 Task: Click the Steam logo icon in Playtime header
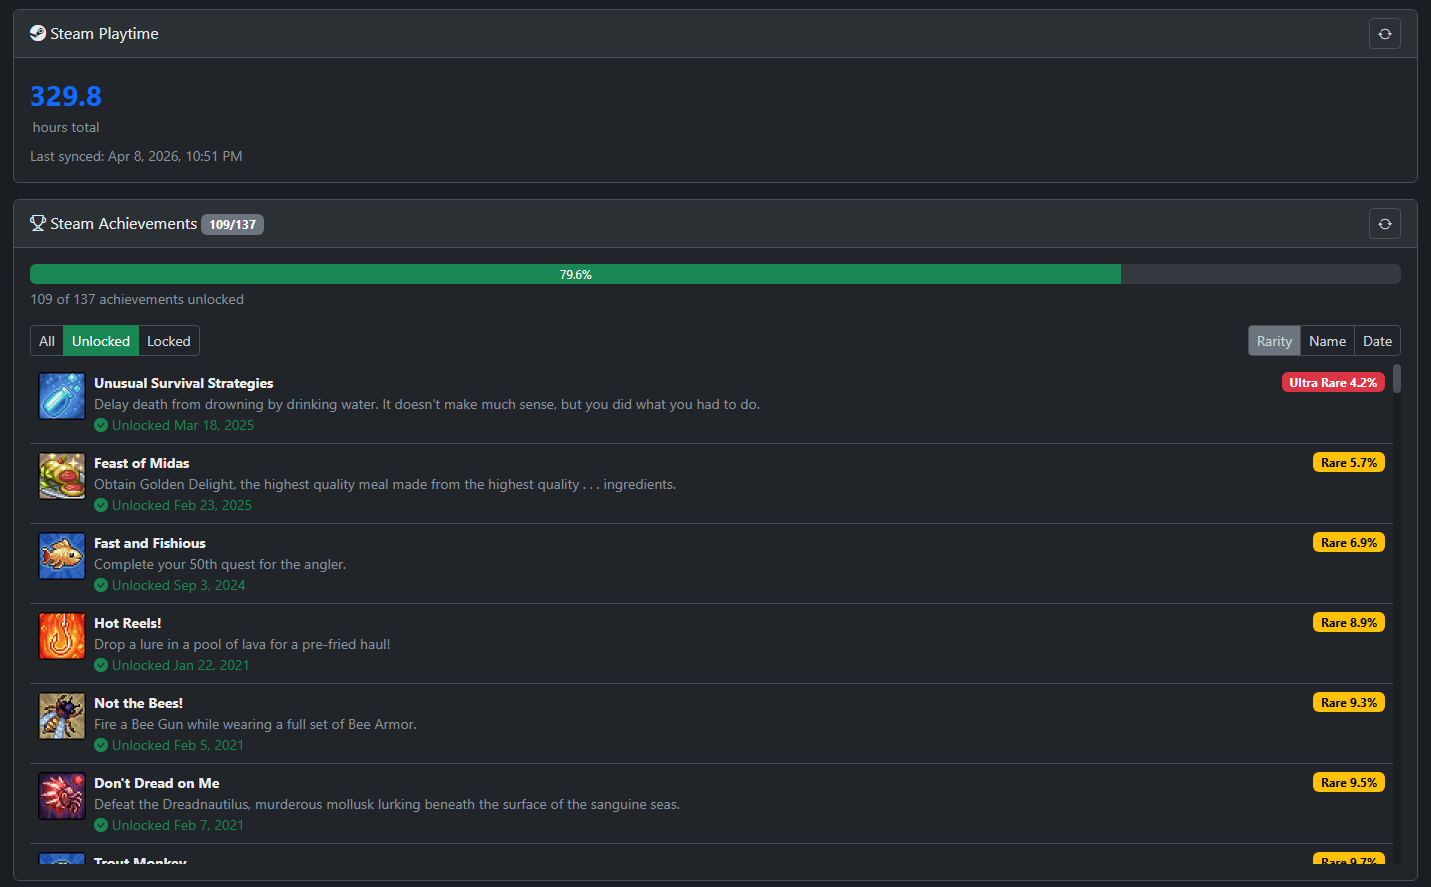[x=37, y=32]
